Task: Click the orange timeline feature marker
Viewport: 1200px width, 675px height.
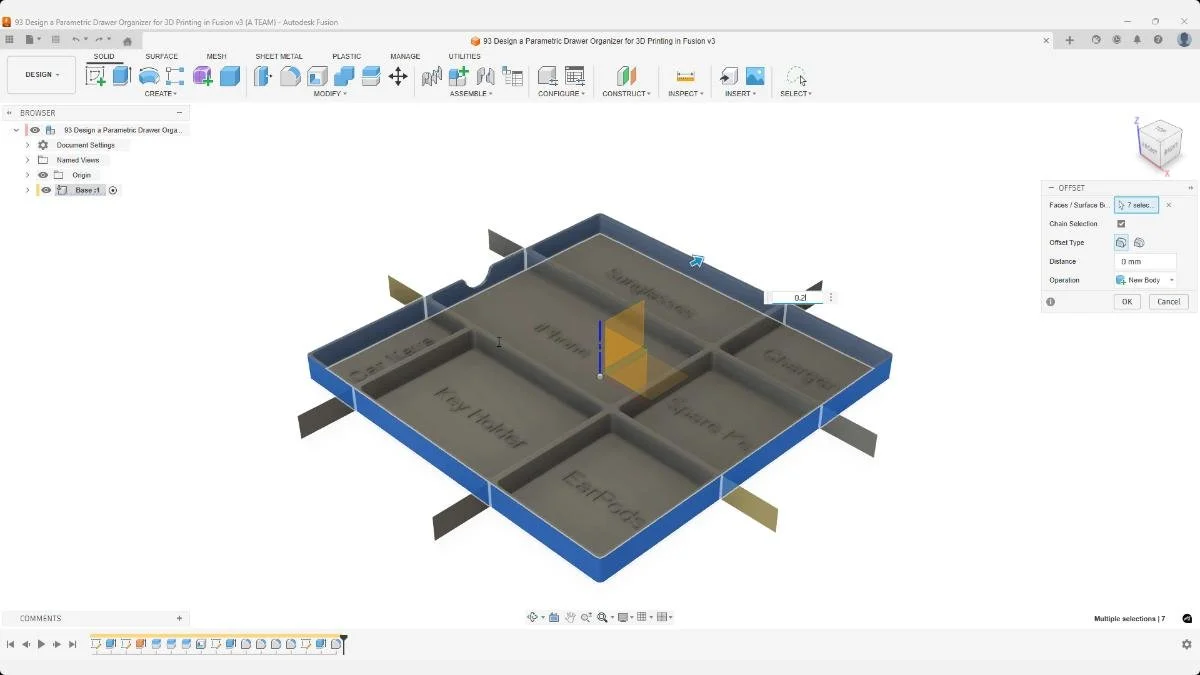Action: [140, 645]
